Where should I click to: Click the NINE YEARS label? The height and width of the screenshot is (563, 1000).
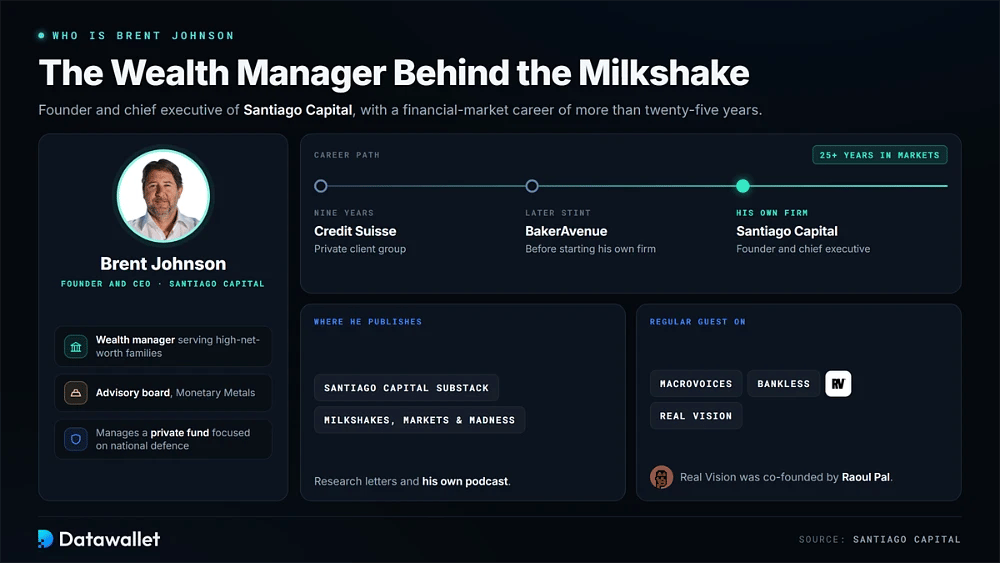pyautogui.click(x=344, y=213)
